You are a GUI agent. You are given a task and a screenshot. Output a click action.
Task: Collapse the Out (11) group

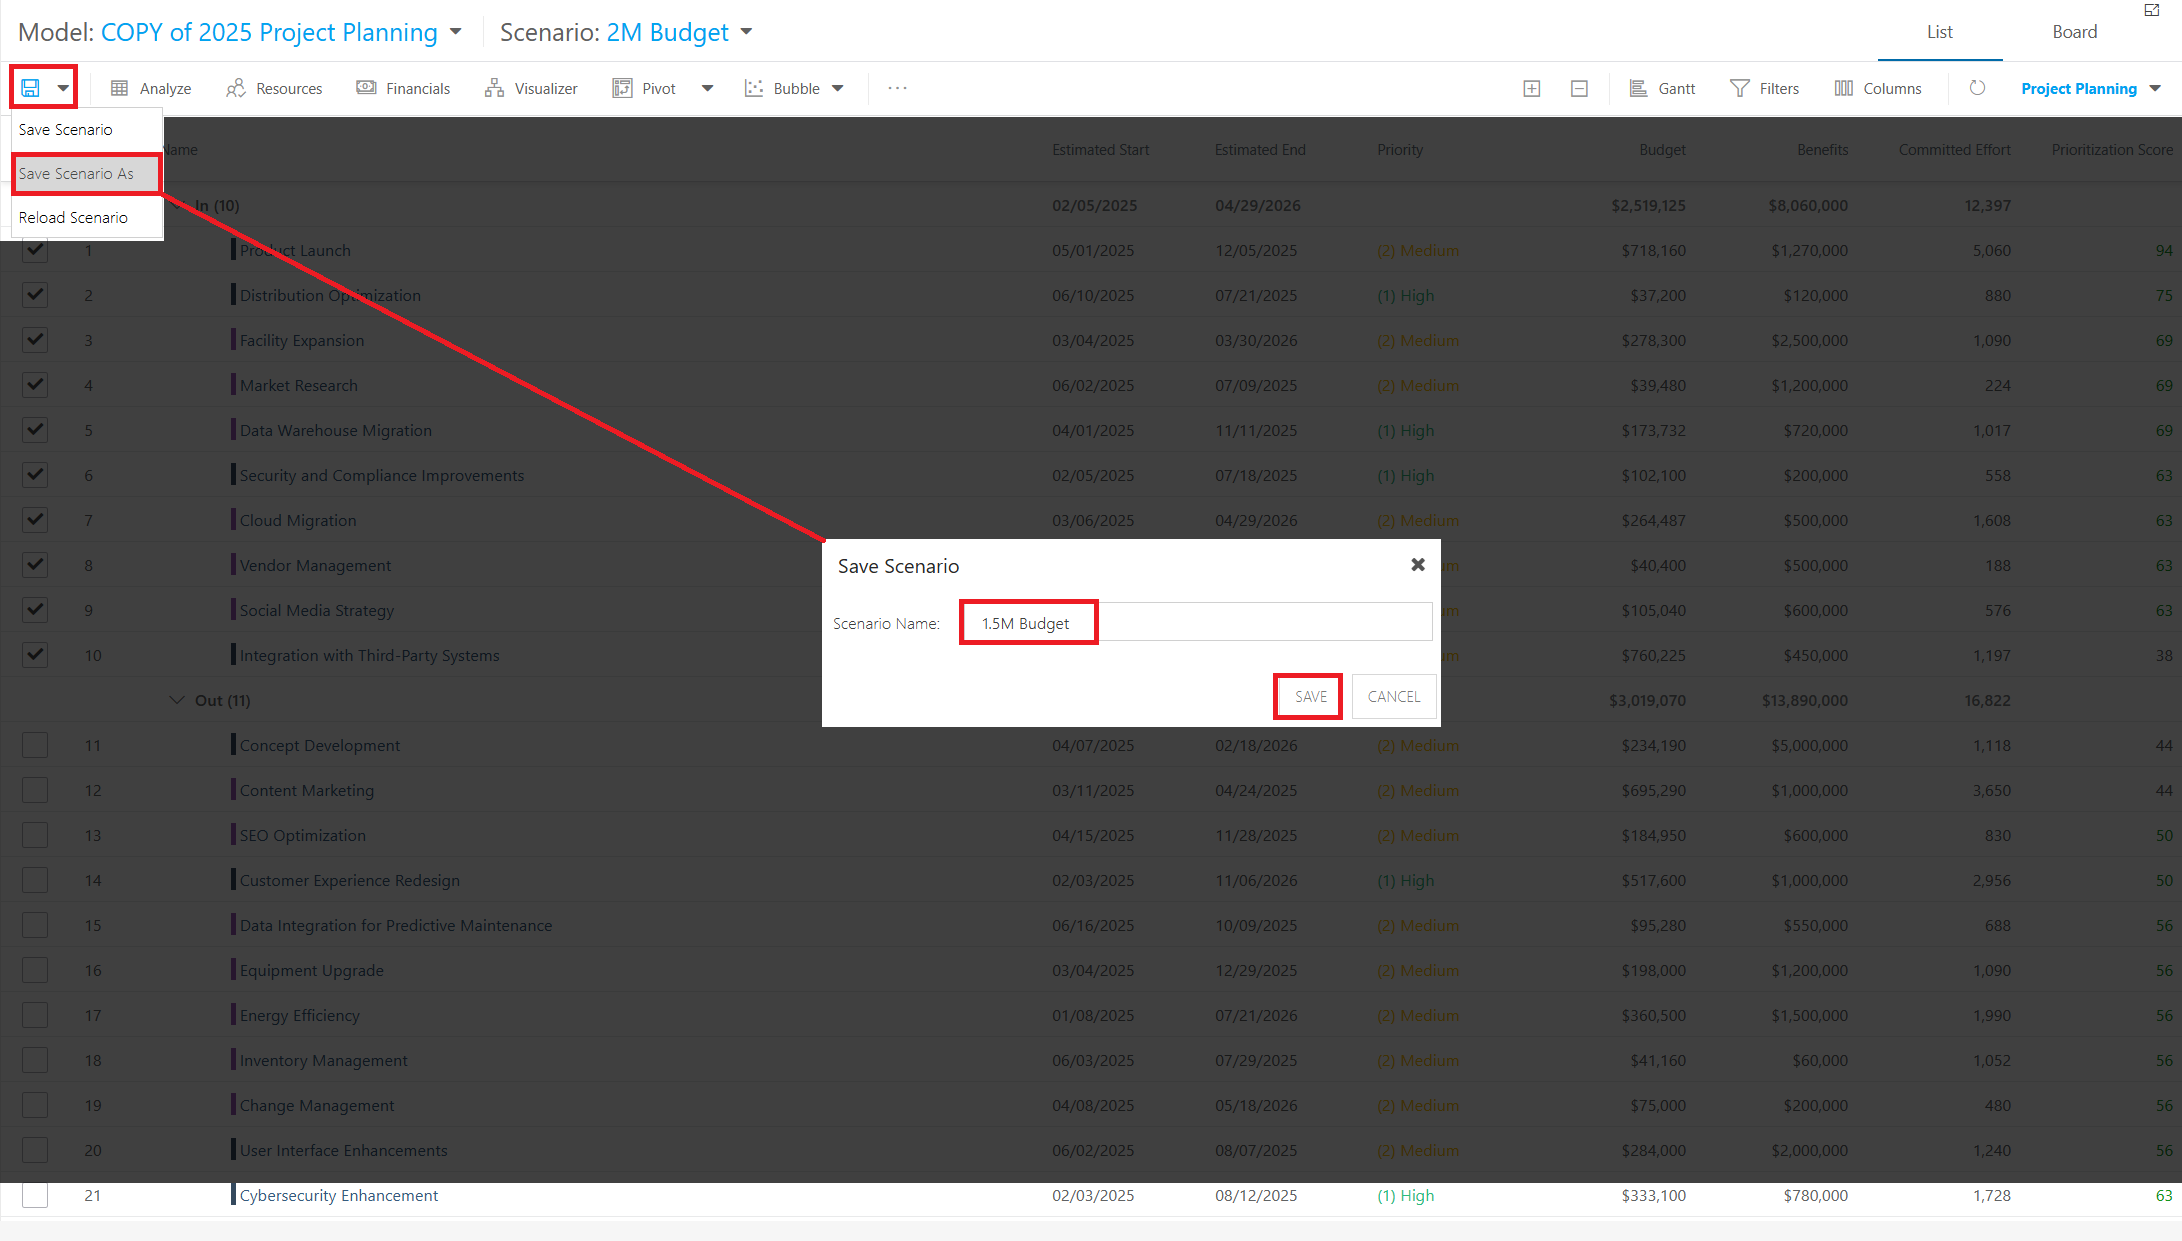pos(177,700)
